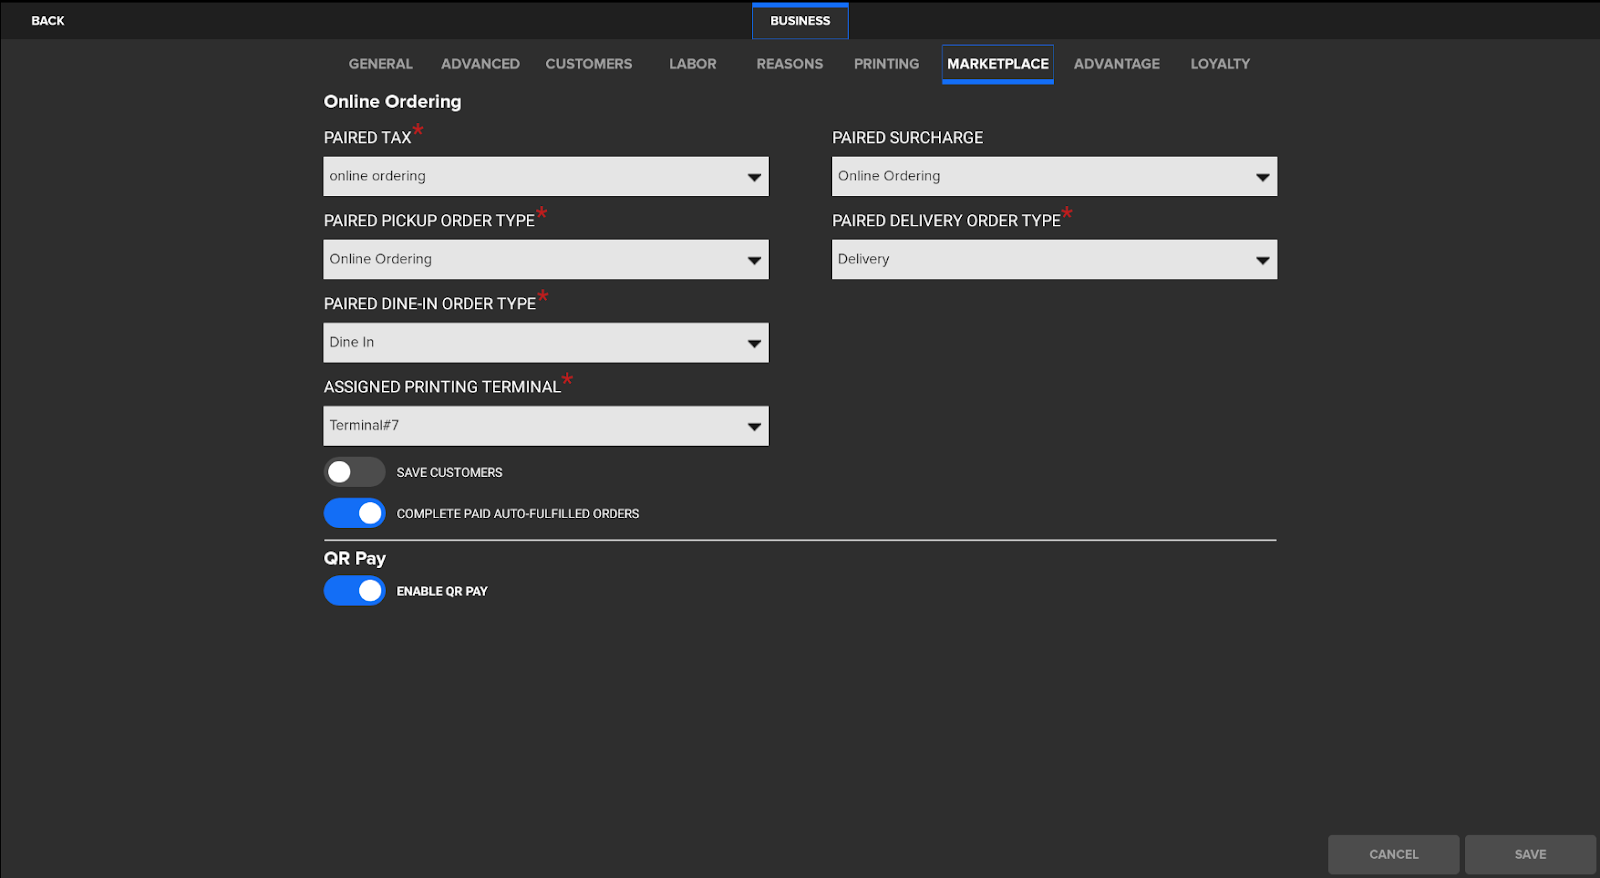Viewport: 1600px width, 878px height.
Task: Open the Paired Tax dropdown
Action: coord(545,176)
